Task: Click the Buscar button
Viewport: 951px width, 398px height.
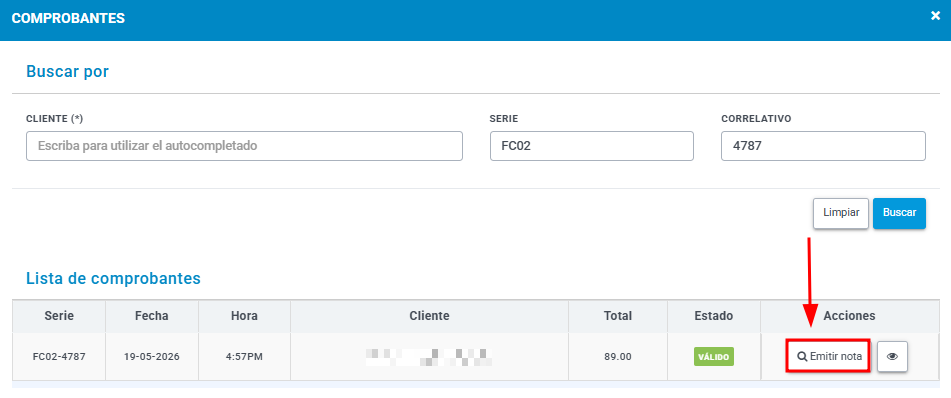Action: (x=899, y=213)
